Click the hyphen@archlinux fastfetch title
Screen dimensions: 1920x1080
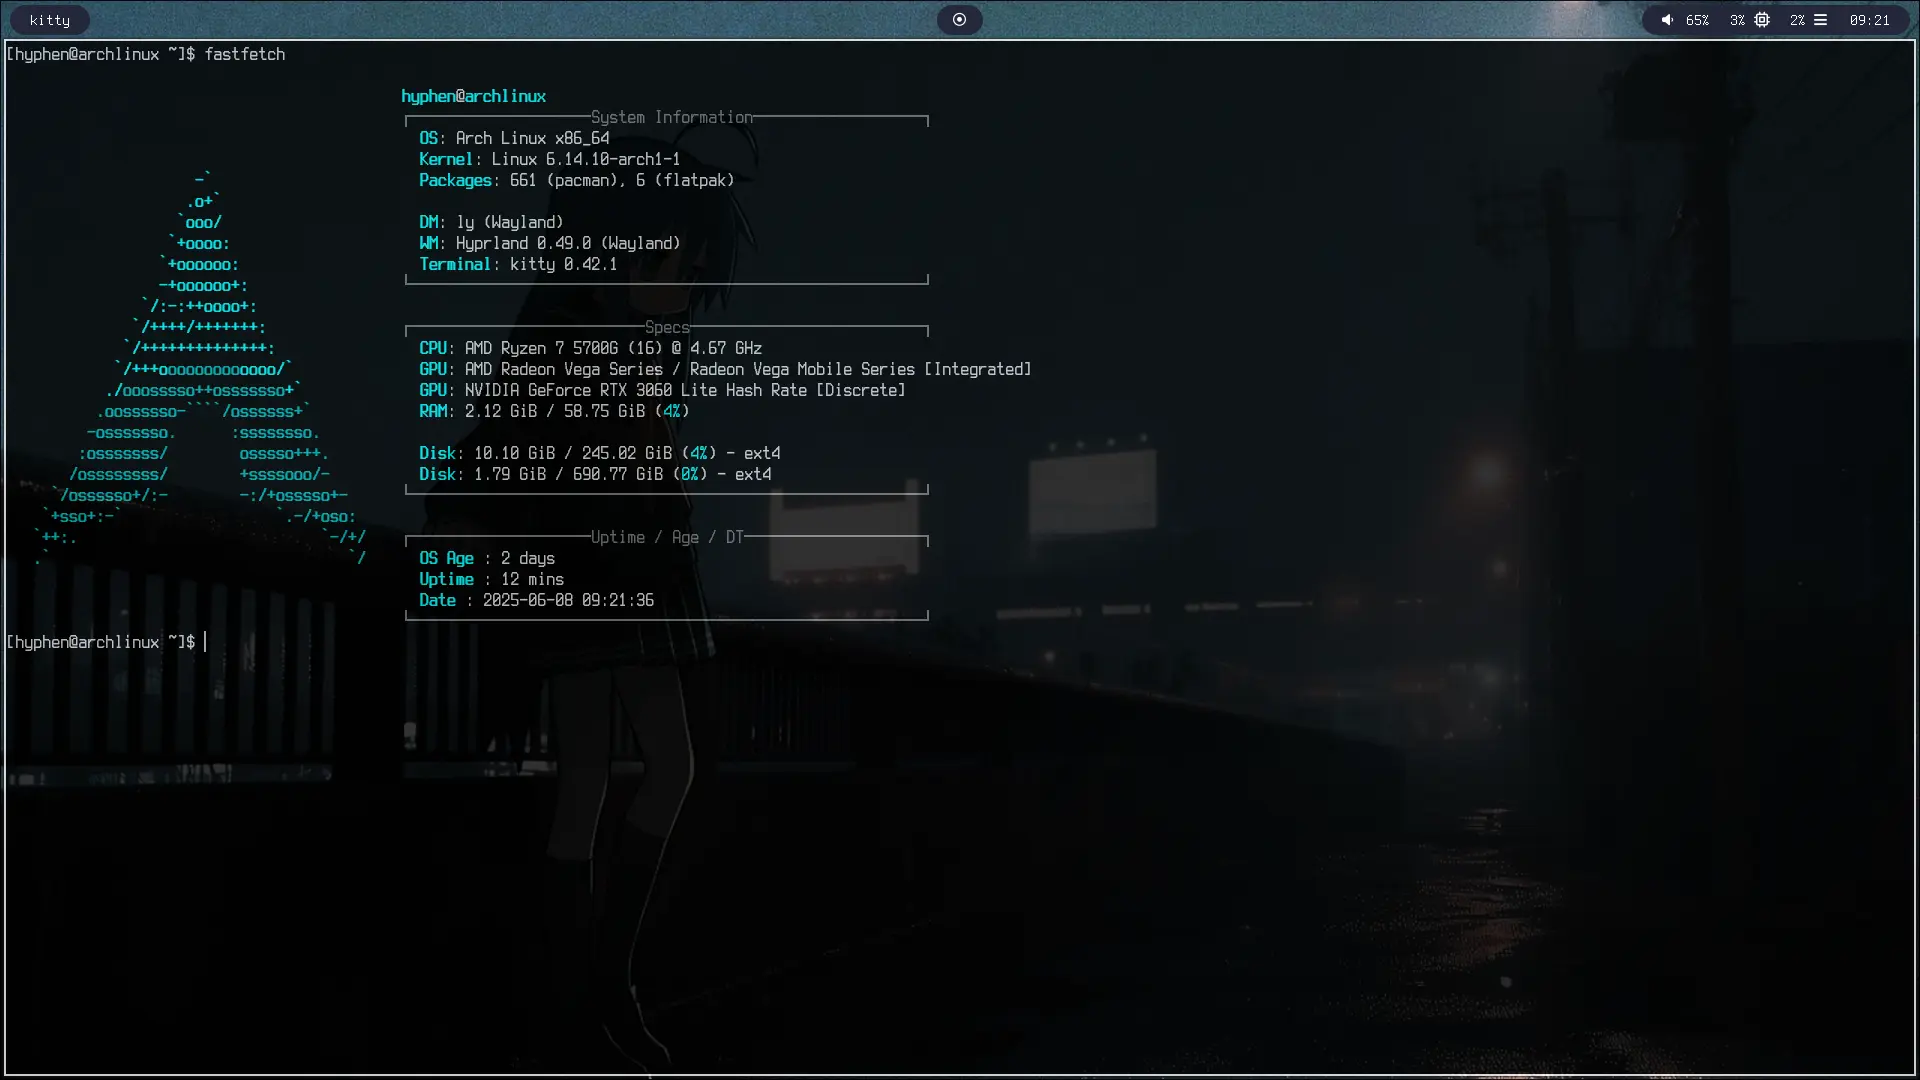[473, 96]
